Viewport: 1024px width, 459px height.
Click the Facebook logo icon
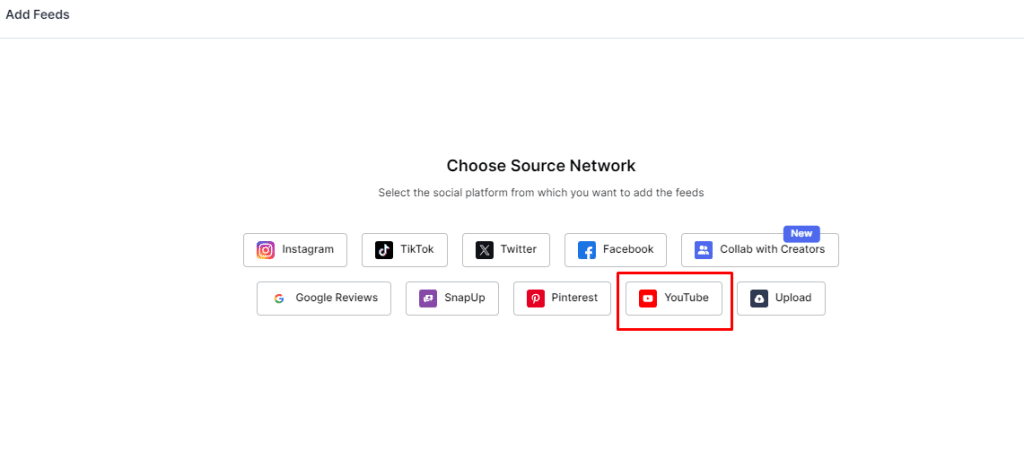pos(587,250)
